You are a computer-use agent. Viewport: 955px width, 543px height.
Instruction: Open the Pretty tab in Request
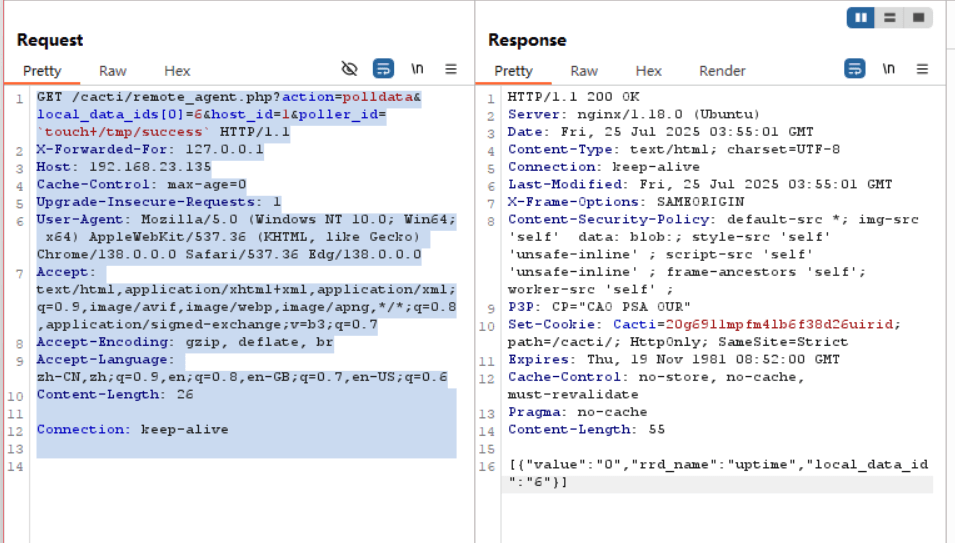42,71
